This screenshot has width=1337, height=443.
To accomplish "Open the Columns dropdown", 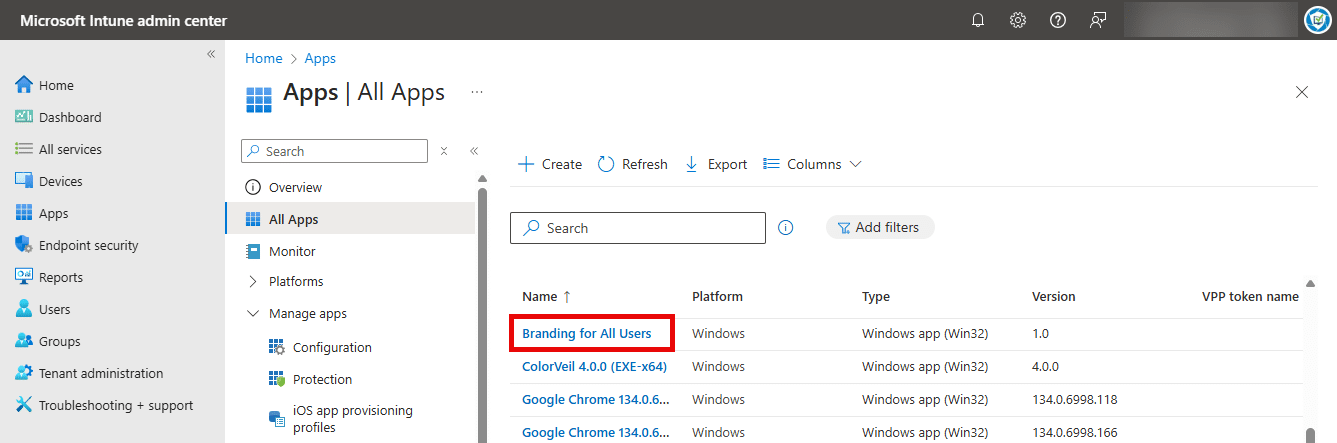I will (x=812, y=164).
